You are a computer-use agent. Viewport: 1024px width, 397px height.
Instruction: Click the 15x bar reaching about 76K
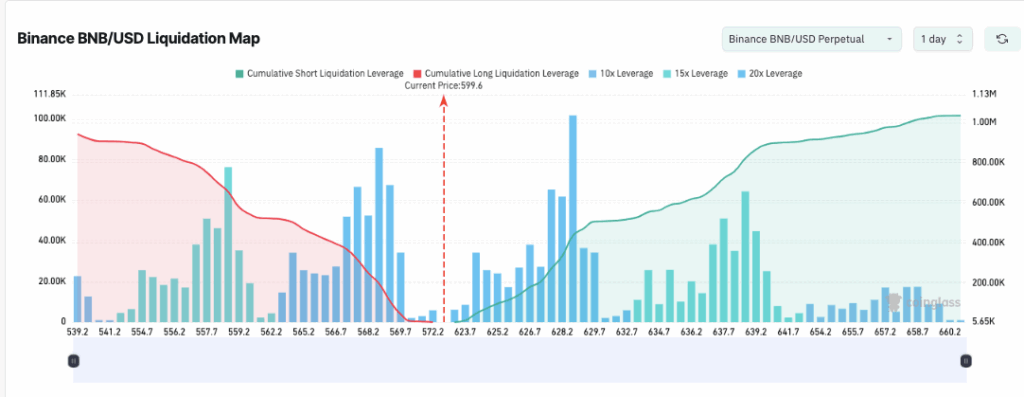pyautogui.click(x=228, y=244)
